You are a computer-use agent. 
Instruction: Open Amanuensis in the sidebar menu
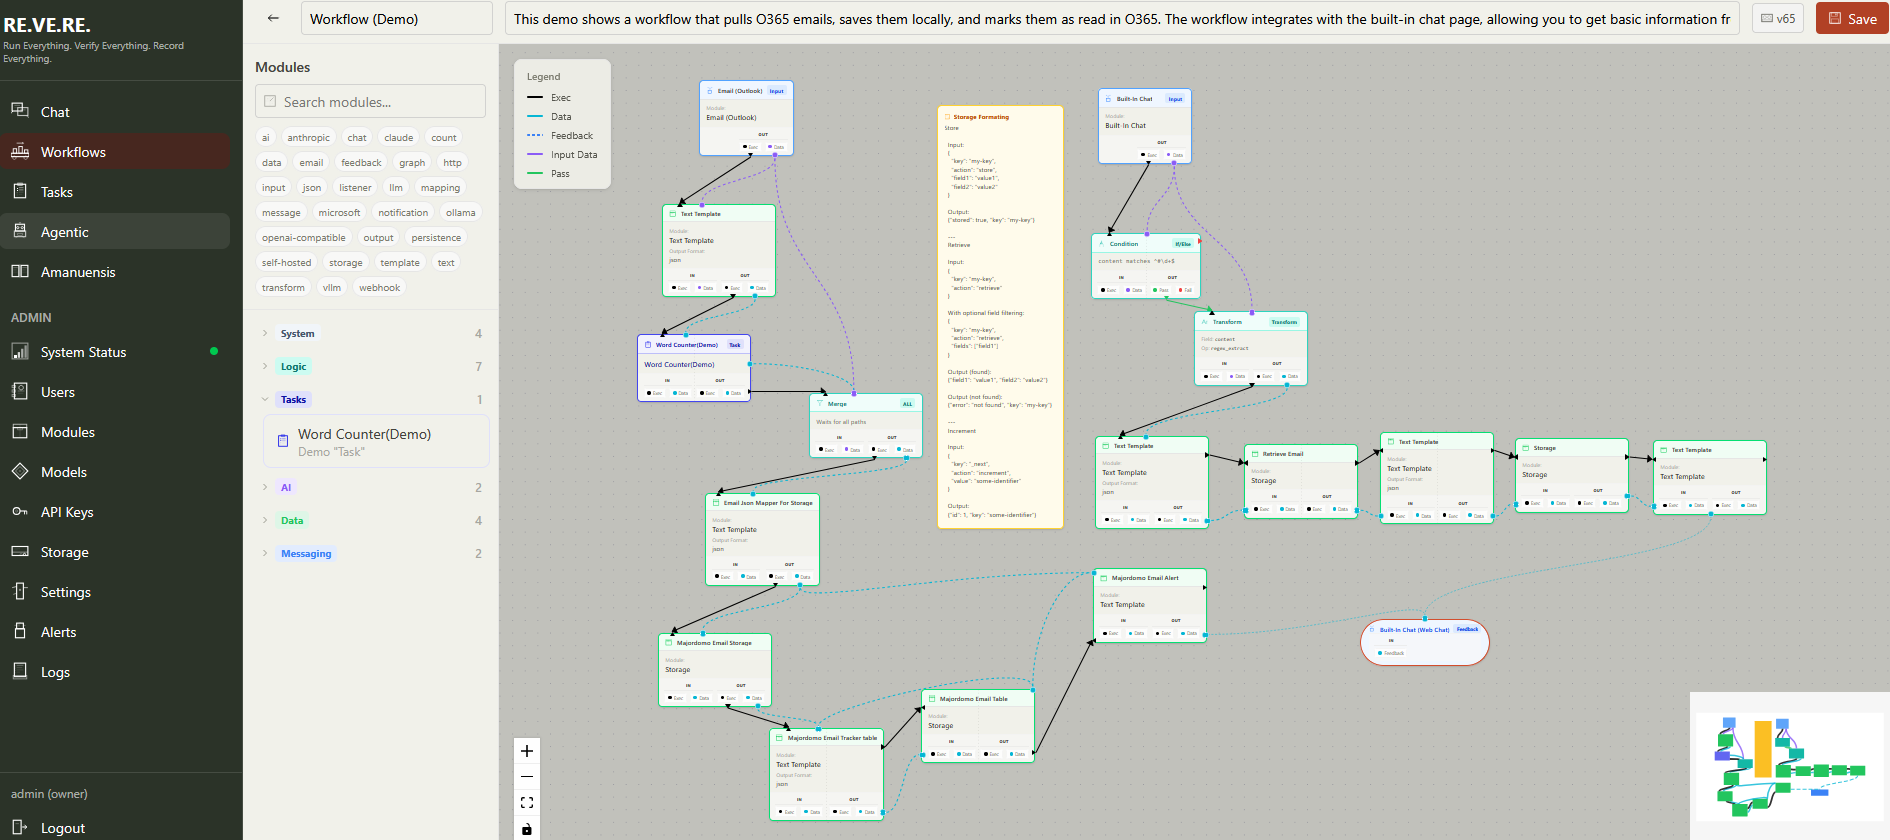coord(115,272)
